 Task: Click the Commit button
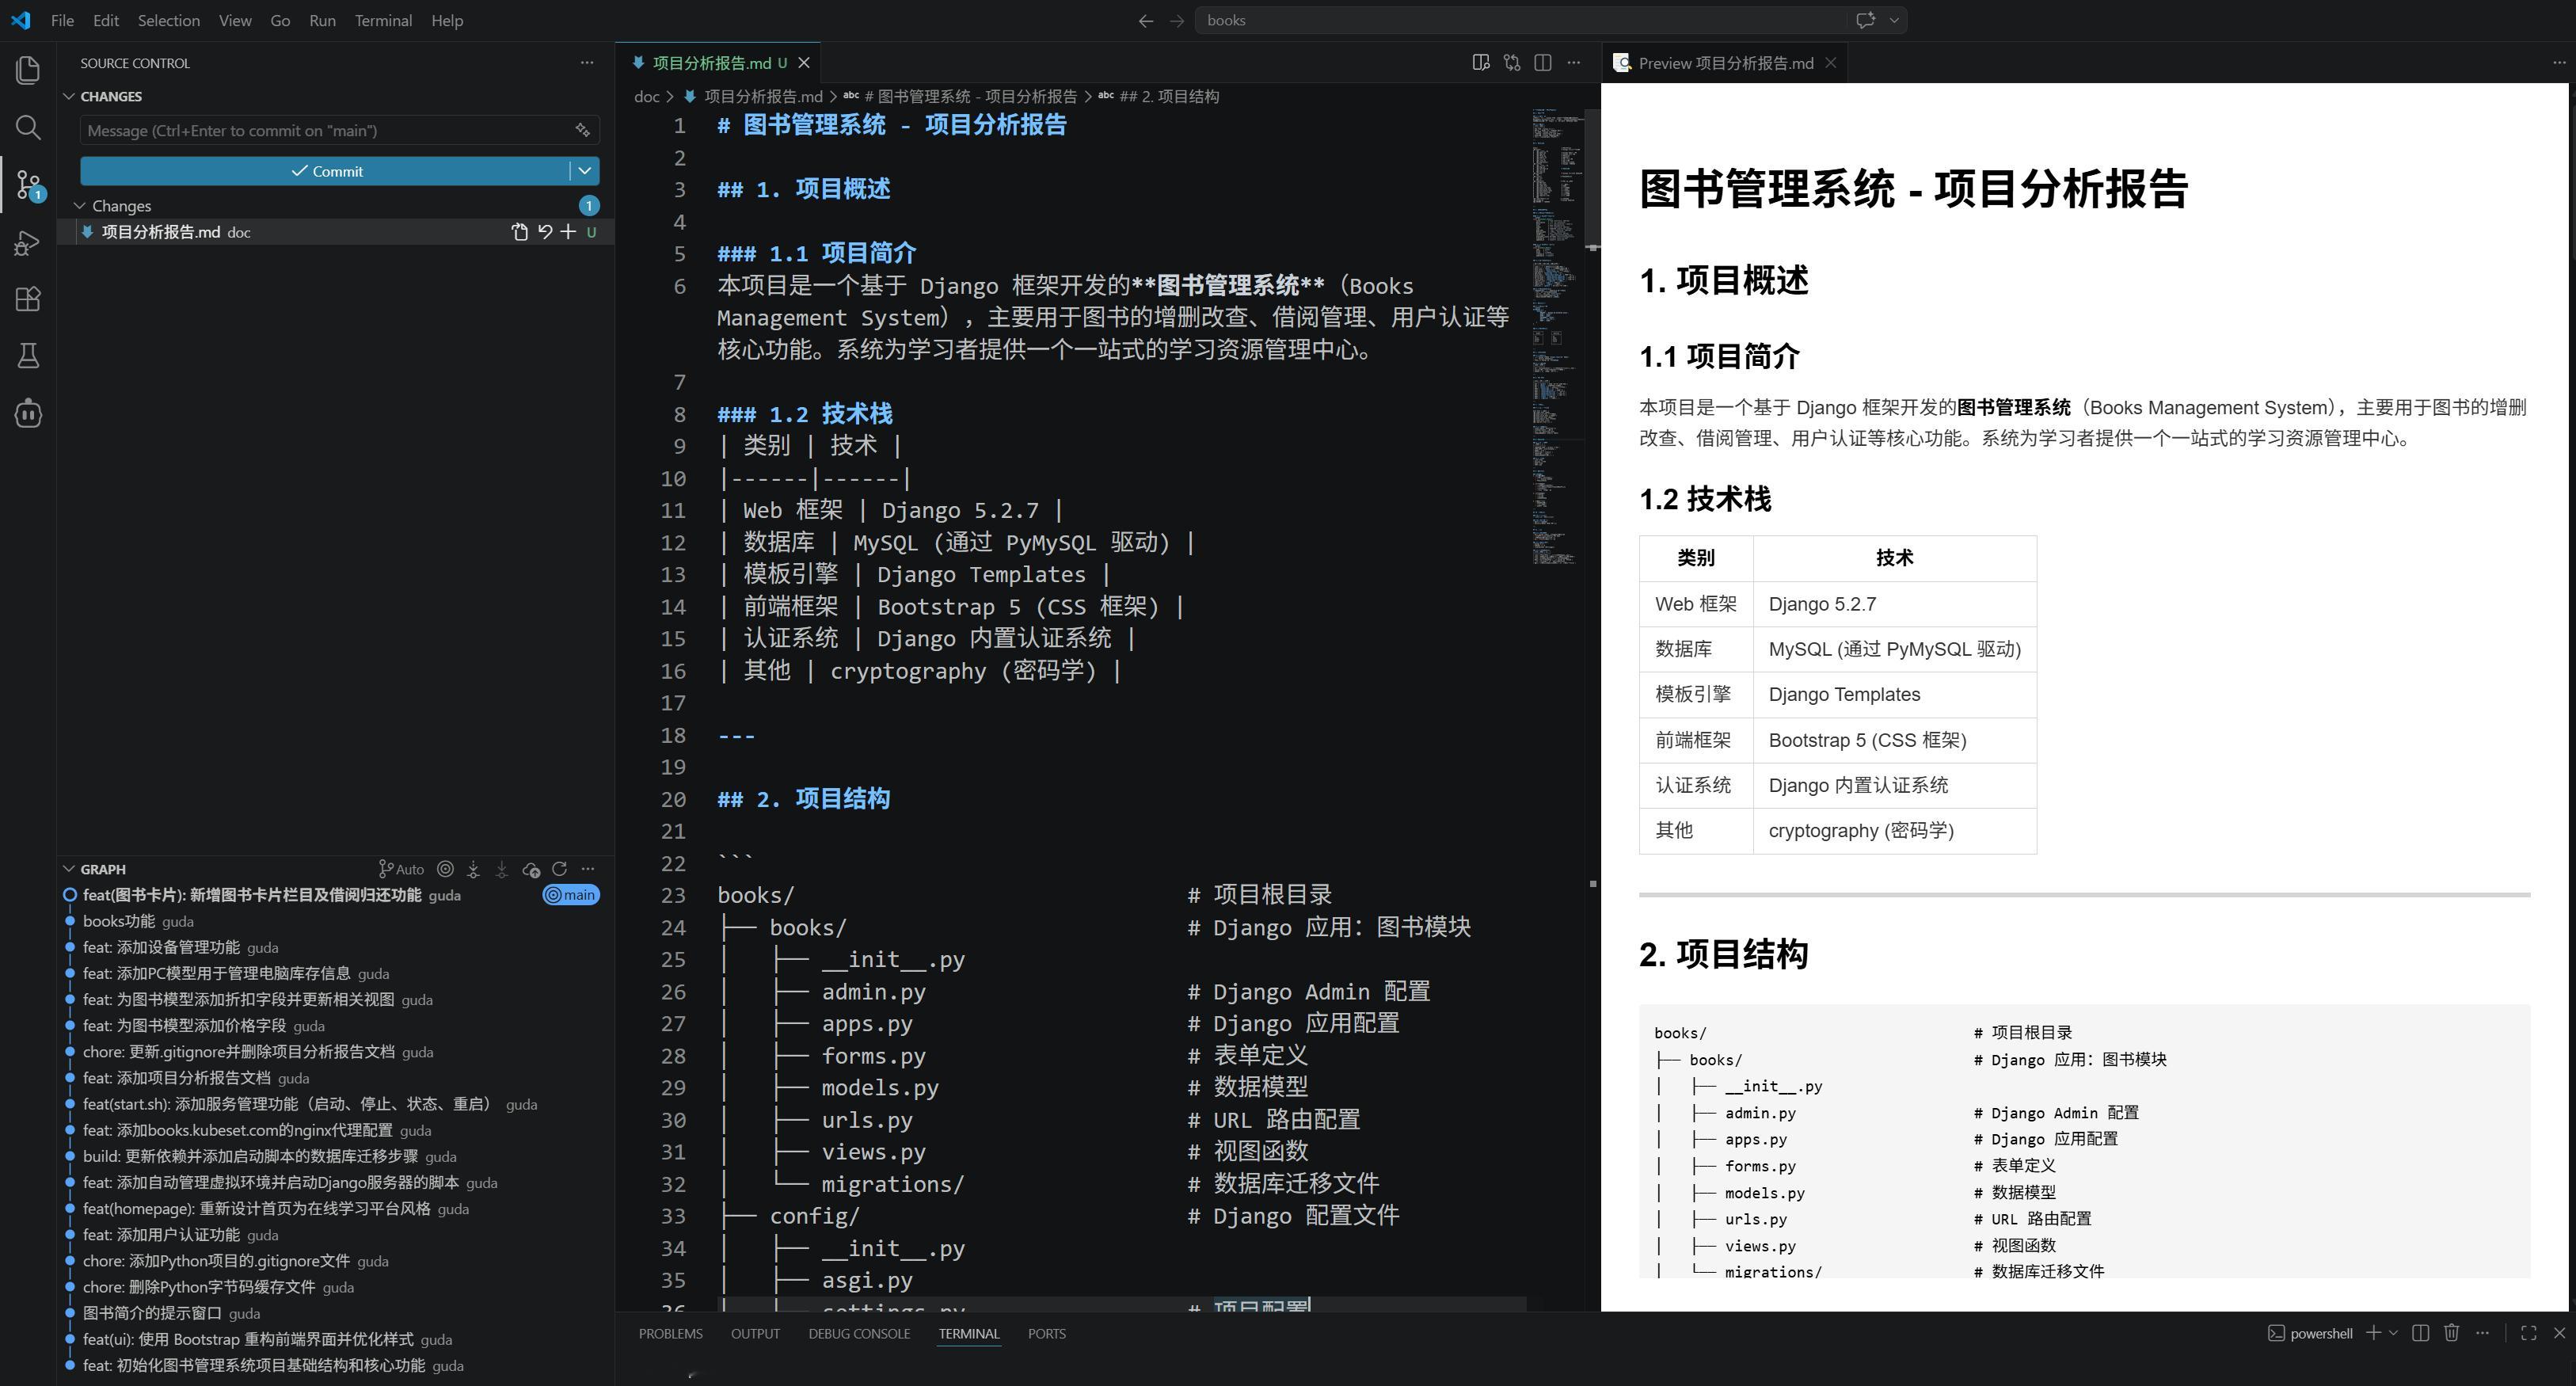[330, 171]
